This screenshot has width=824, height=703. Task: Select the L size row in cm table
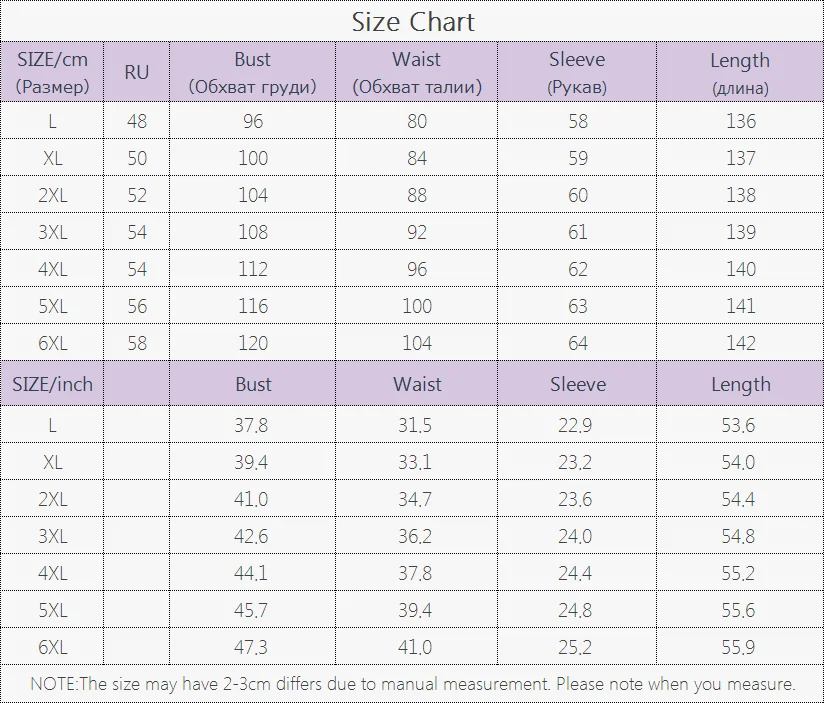click(x=412, y=121)
